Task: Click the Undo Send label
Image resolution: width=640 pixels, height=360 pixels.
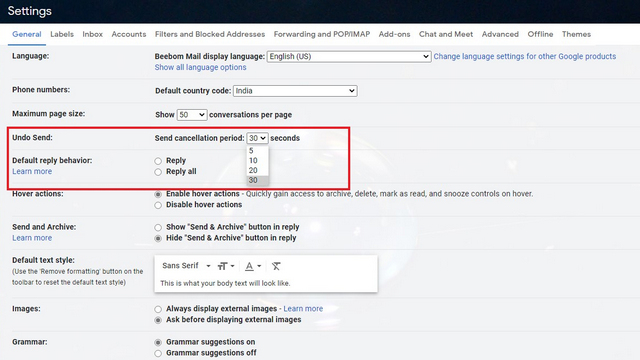Action: pyautogui.click(x=32, y=138)
